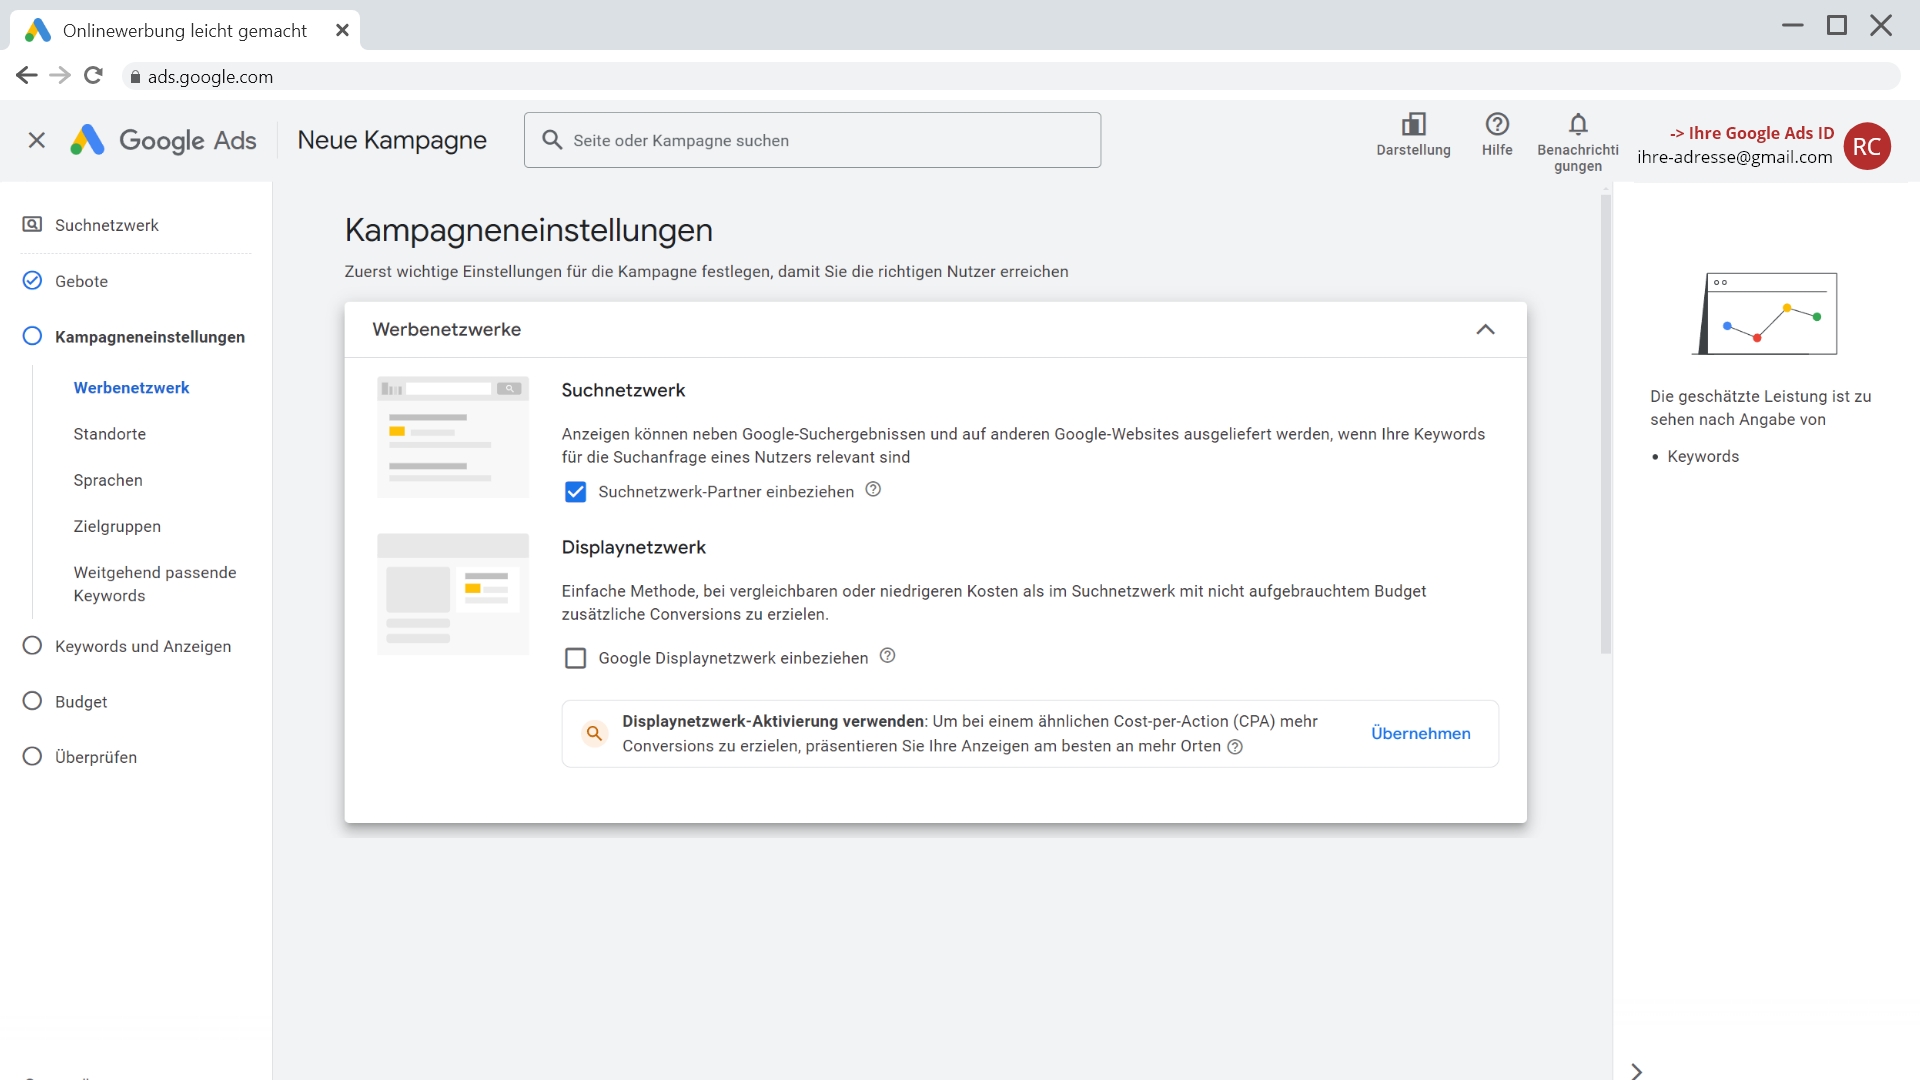Close campaign creation with X icon
The width and height of the screenshot is (1920, 1080).
[37, 141]
